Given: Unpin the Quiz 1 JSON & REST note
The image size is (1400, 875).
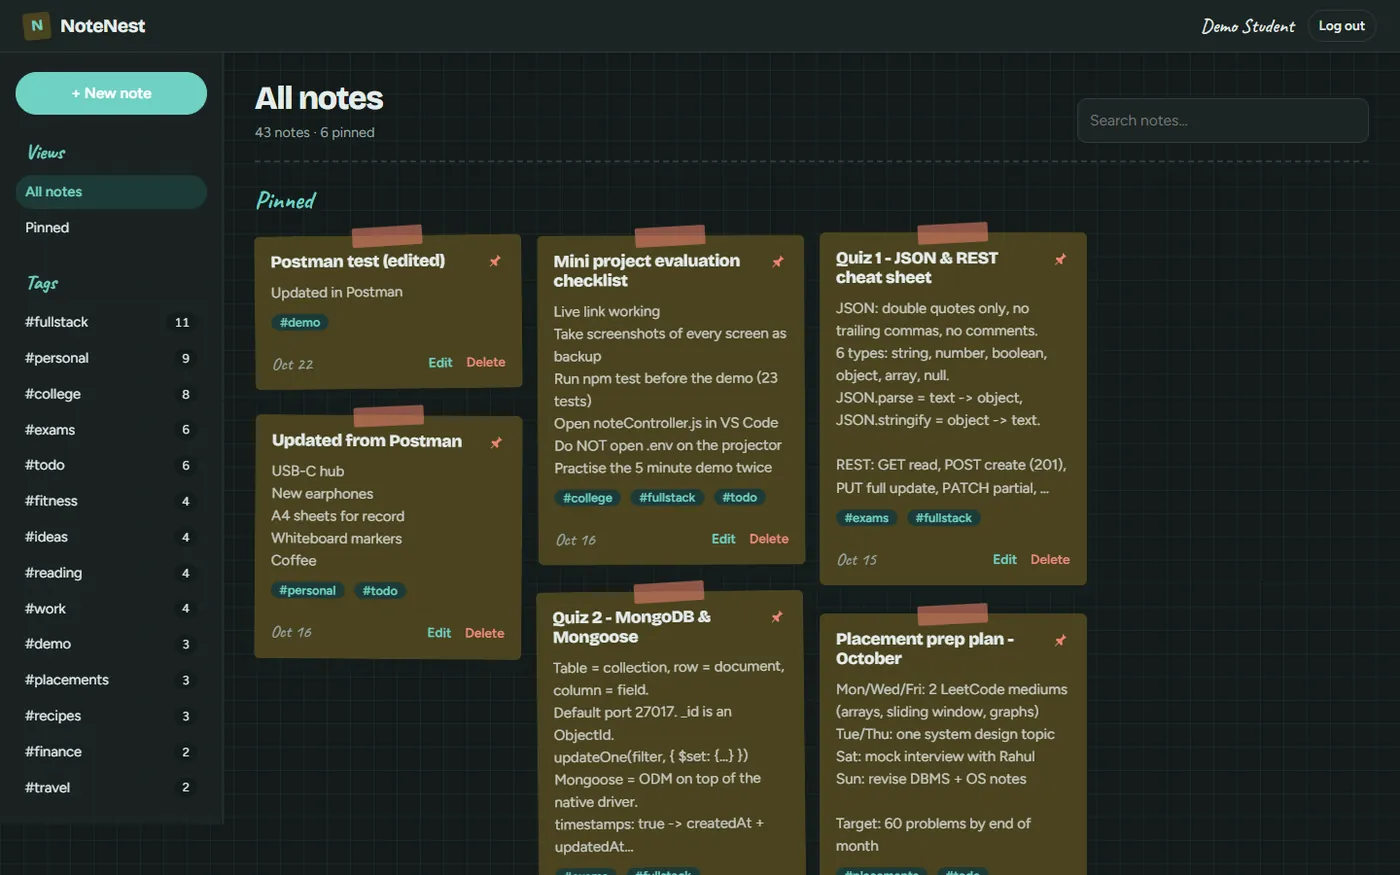Looking at the screenshot, I should [1060, 259].
